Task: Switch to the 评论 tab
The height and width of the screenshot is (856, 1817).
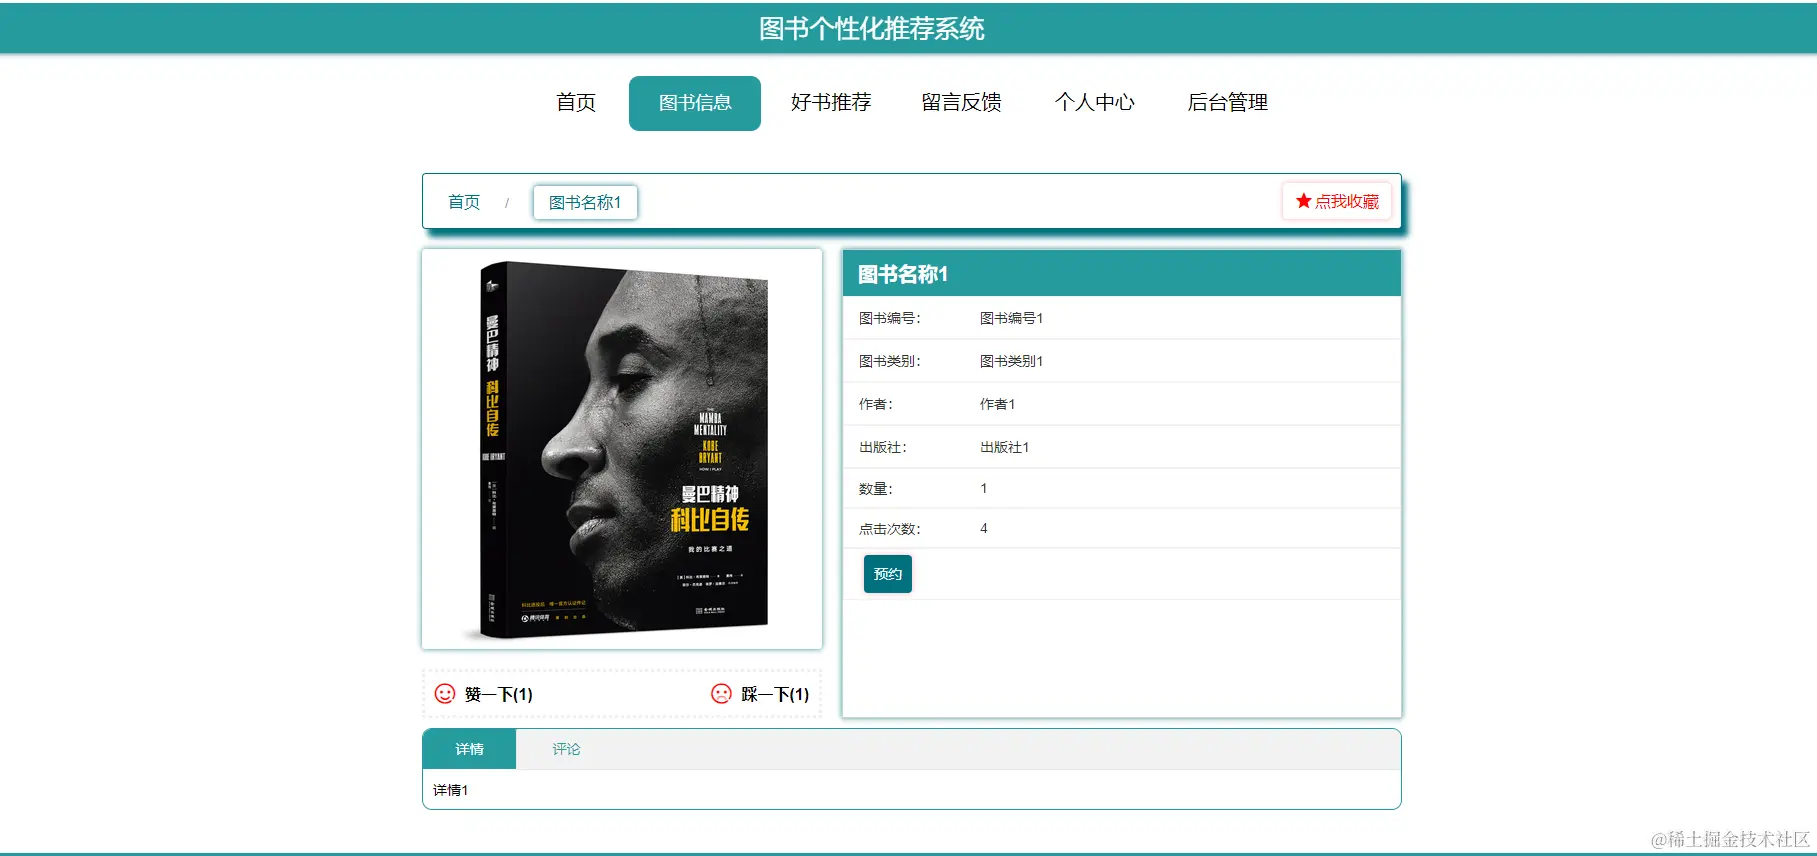Action: (x=566, y=749)
